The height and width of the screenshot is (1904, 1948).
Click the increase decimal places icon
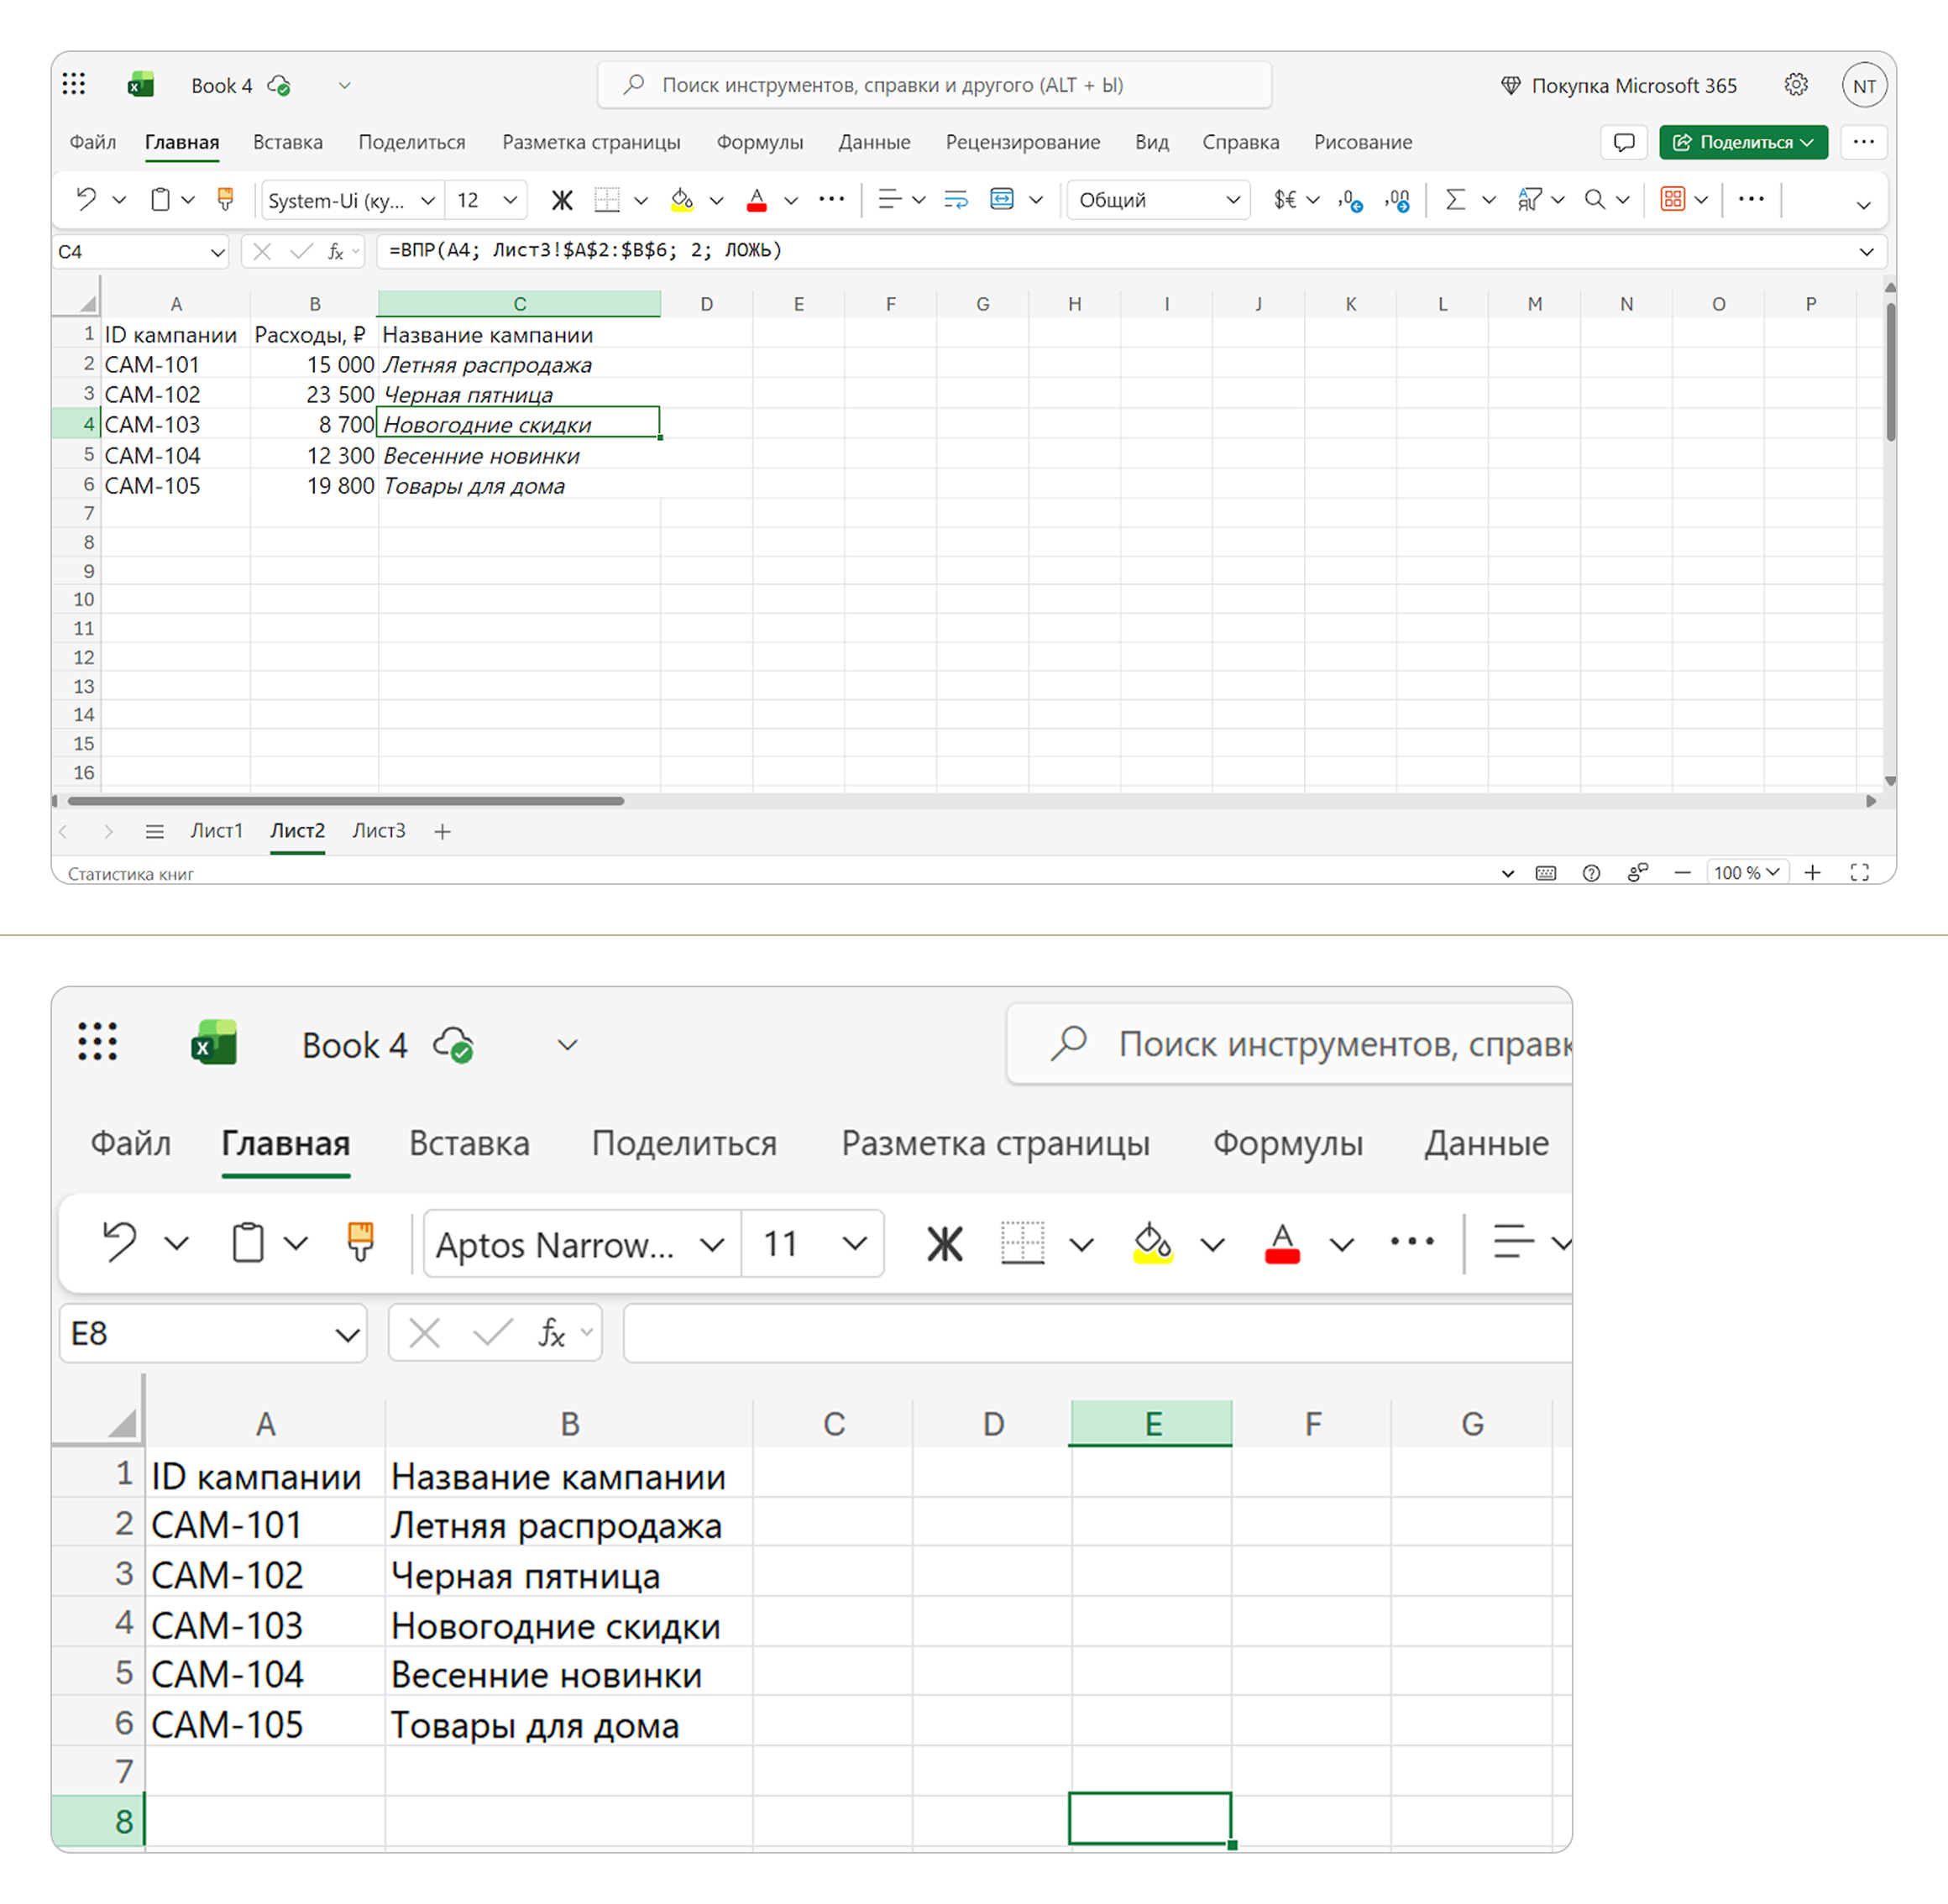pyautogui.click(x=1350, y=200)
